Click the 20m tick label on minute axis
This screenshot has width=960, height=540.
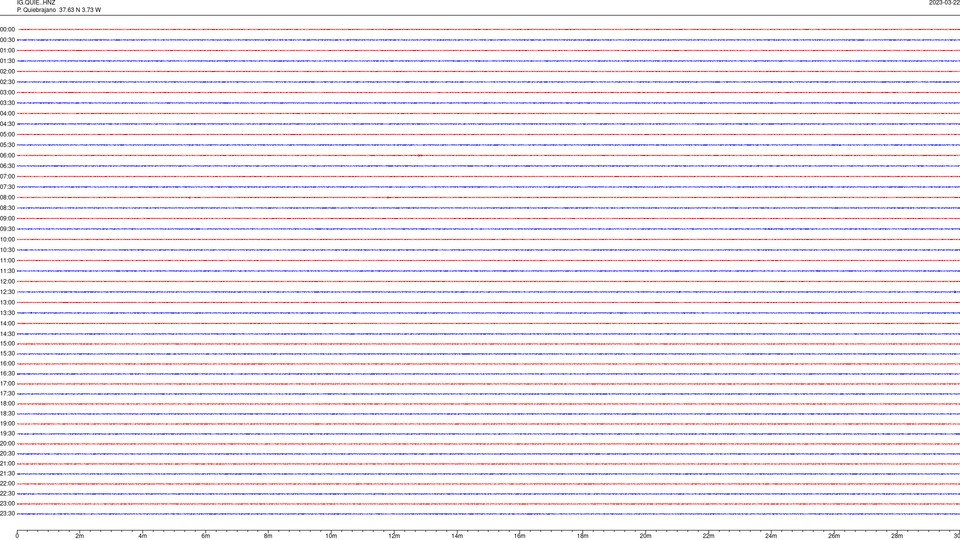click(645, 536)
